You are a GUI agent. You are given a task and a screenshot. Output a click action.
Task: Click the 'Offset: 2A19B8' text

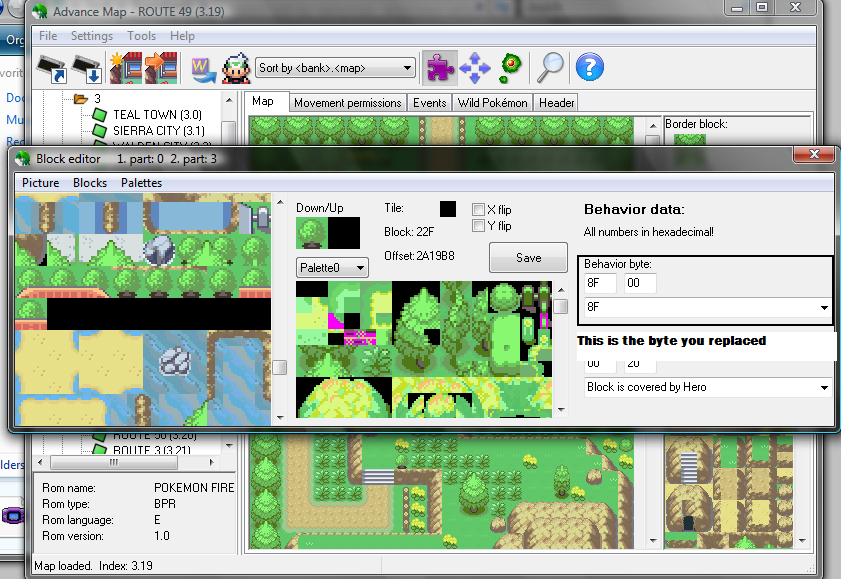click(x=419, y=256)
